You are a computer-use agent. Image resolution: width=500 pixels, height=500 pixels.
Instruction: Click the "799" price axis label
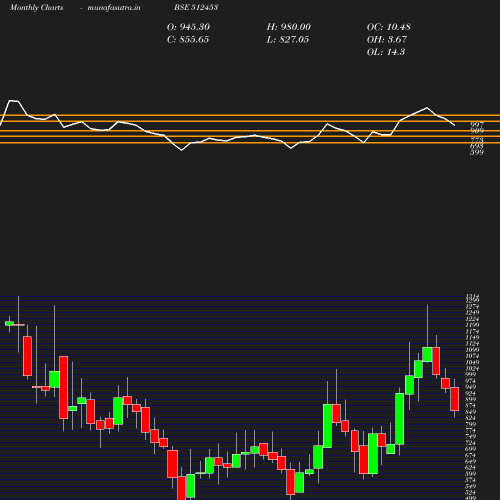tap(472, 425)
